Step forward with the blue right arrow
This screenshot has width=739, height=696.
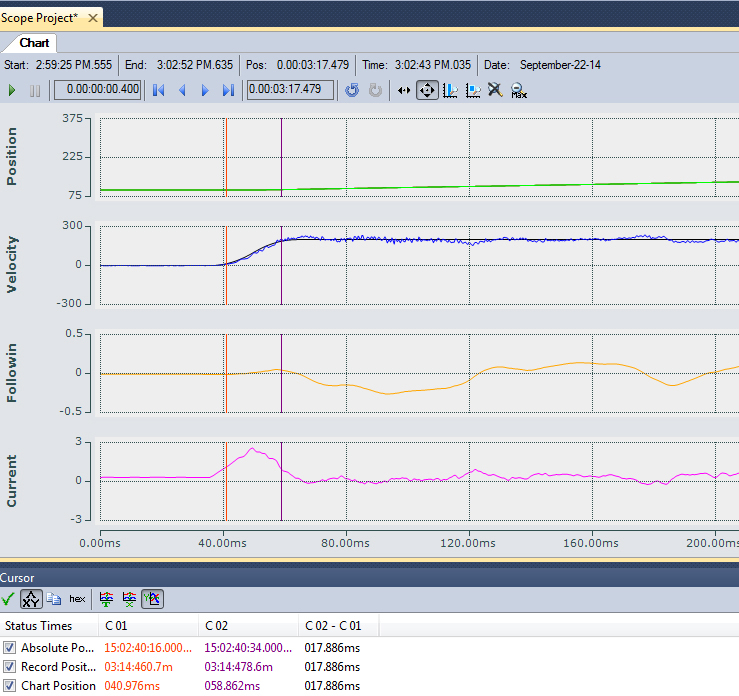[205, 90]
